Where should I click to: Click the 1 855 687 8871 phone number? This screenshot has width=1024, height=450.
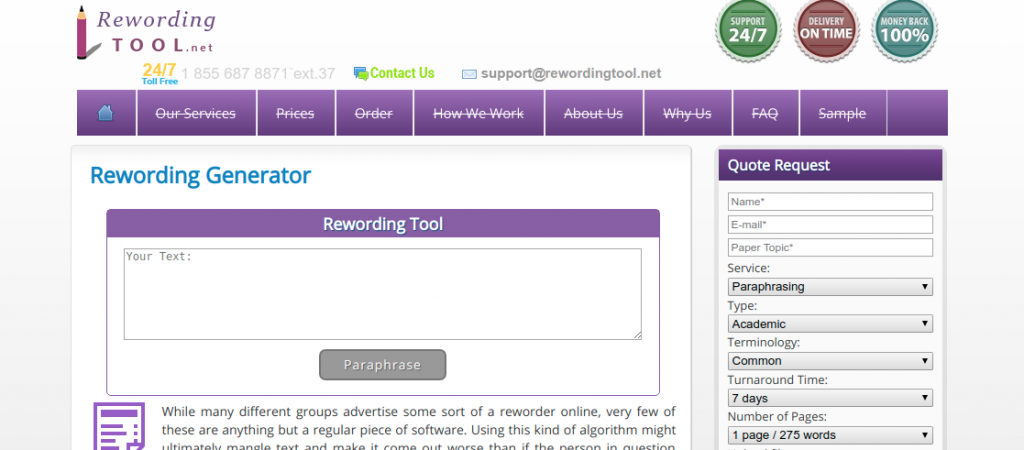pos(259,74)
